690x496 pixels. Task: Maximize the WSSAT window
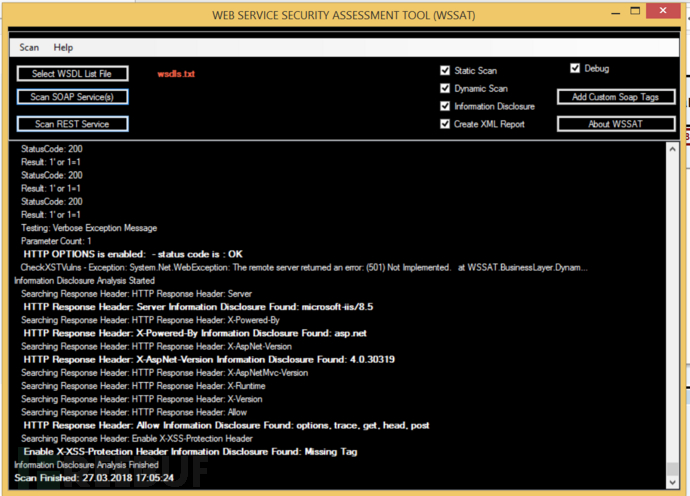point(635,11)
